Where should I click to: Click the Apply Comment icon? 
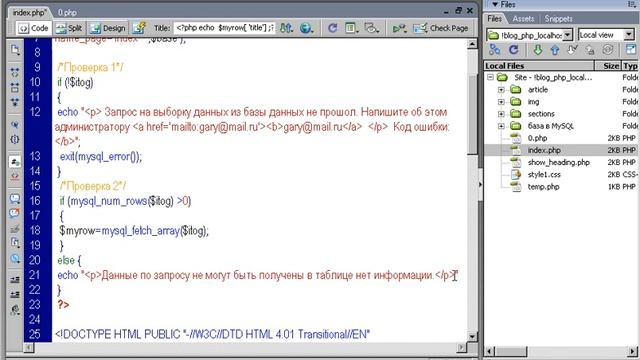[x=15, y=199]
